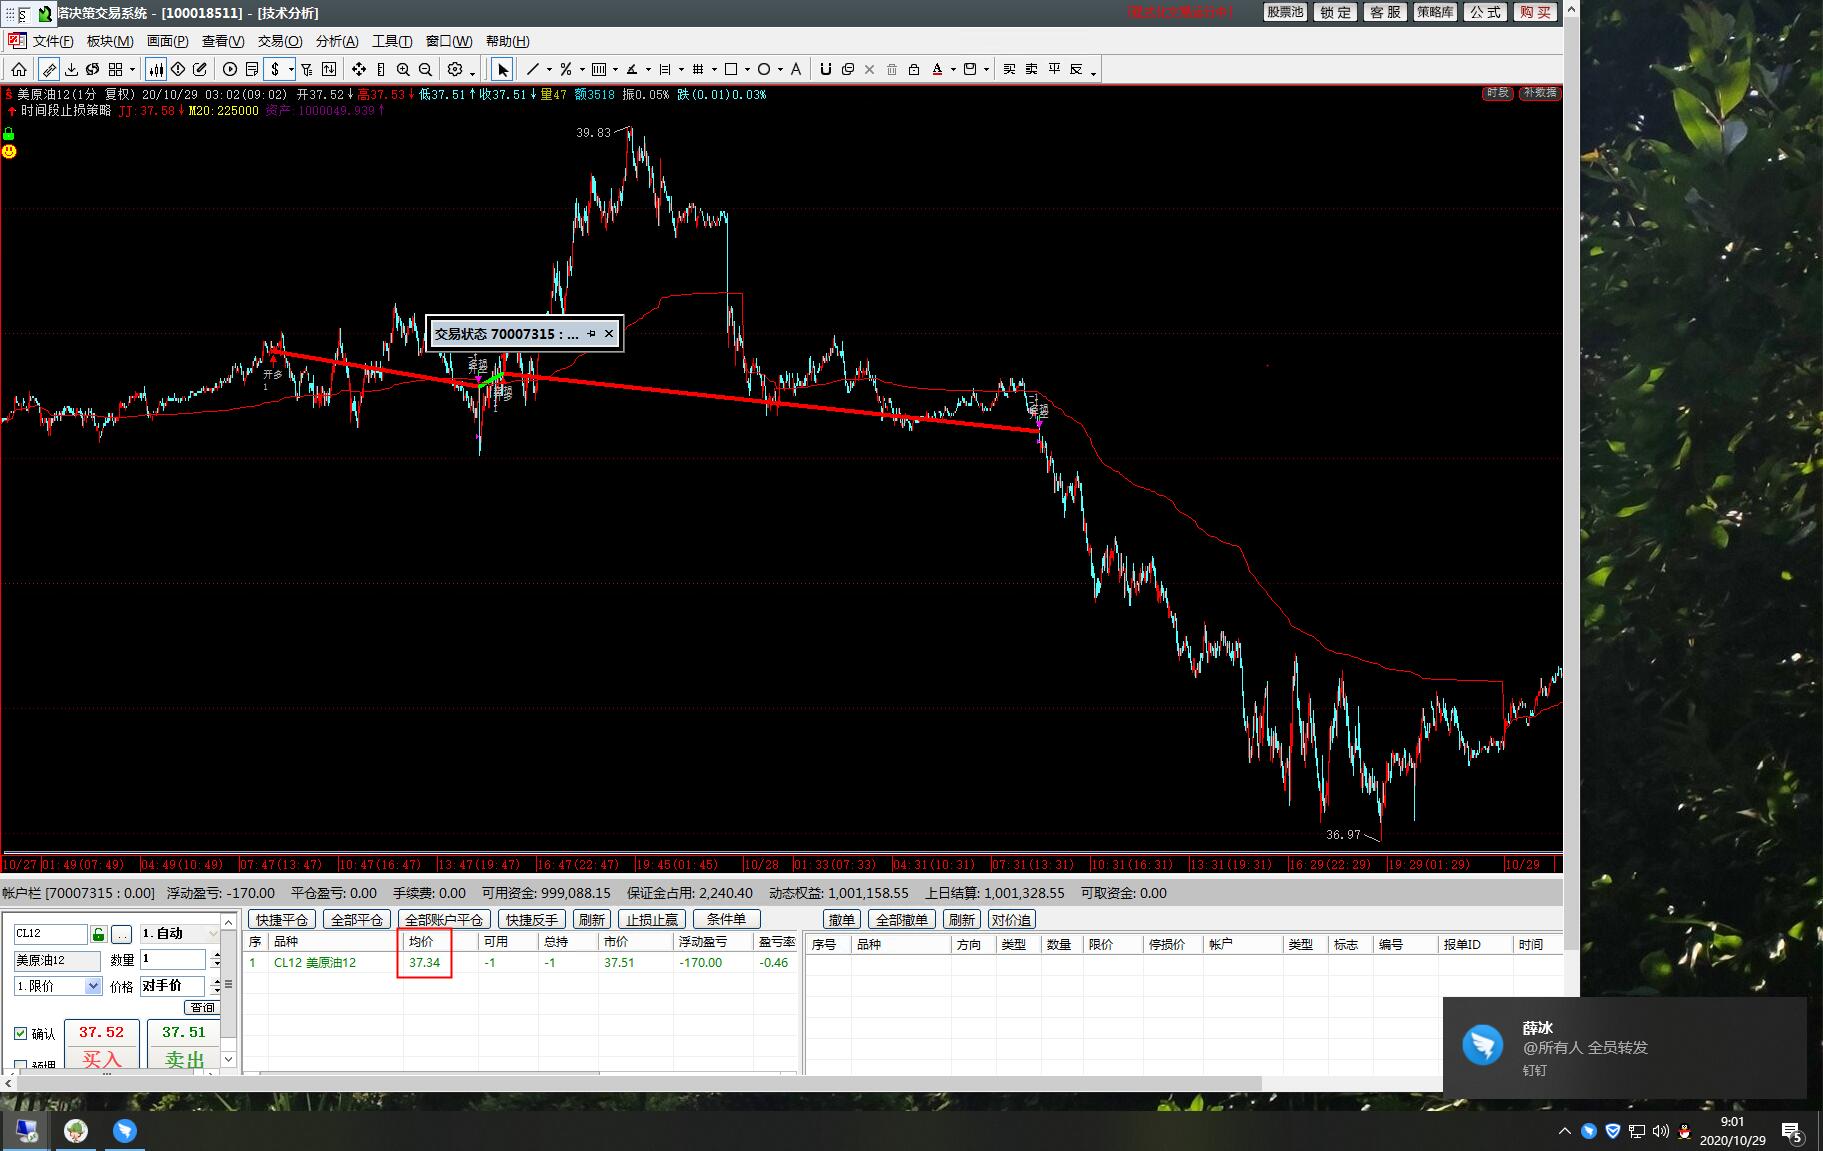Screen dimensions: 1823x1151
Task: Click the zoom in magnifier icon
Action: [403, 69]
